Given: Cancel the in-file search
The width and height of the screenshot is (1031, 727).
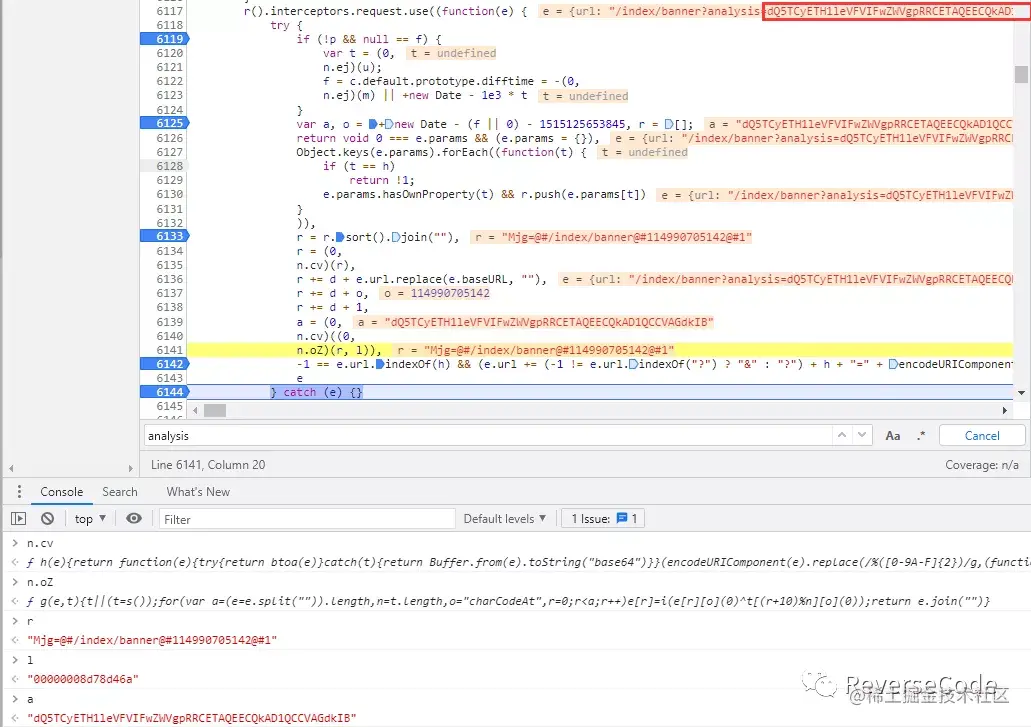Looking at the screenshot, I should pyautogui.click(x=982, y=436).
